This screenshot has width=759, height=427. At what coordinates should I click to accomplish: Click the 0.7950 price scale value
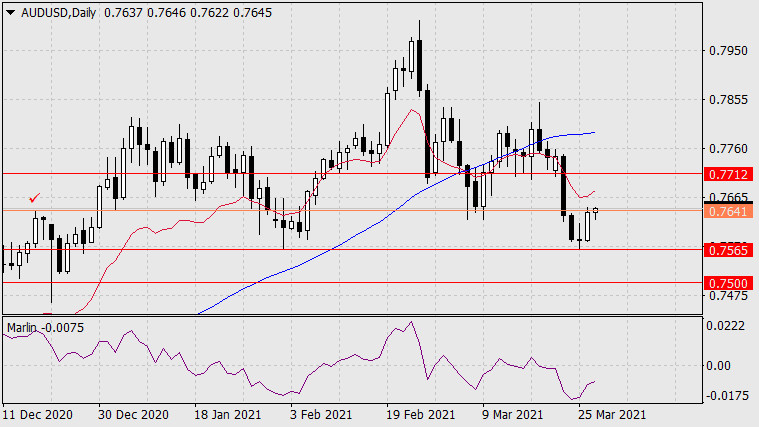click(728, 51)
